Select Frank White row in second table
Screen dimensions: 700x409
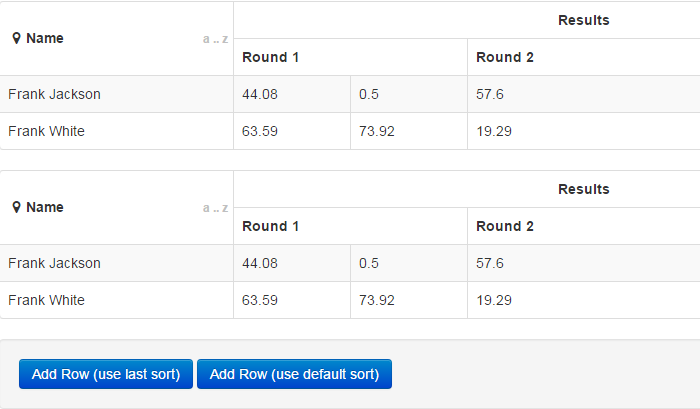[350, 300]
